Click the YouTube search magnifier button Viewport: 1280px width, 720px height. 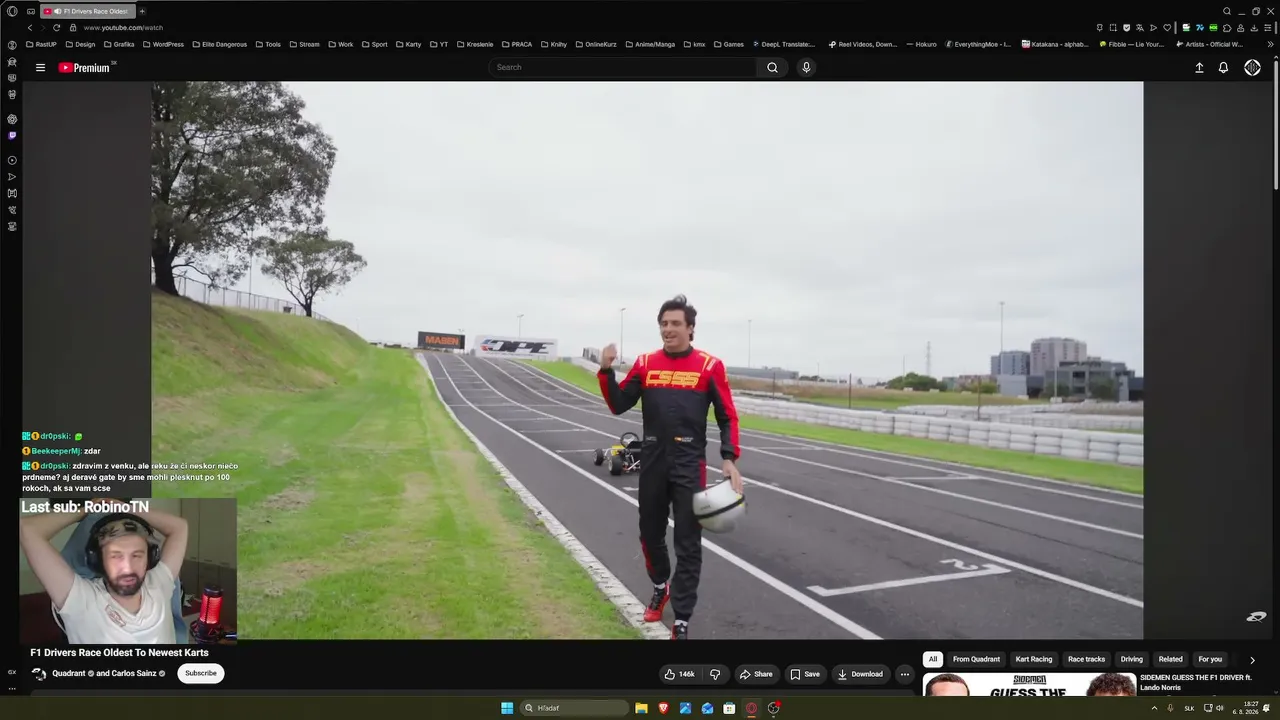pyautogui.click(x=772, y=68)
